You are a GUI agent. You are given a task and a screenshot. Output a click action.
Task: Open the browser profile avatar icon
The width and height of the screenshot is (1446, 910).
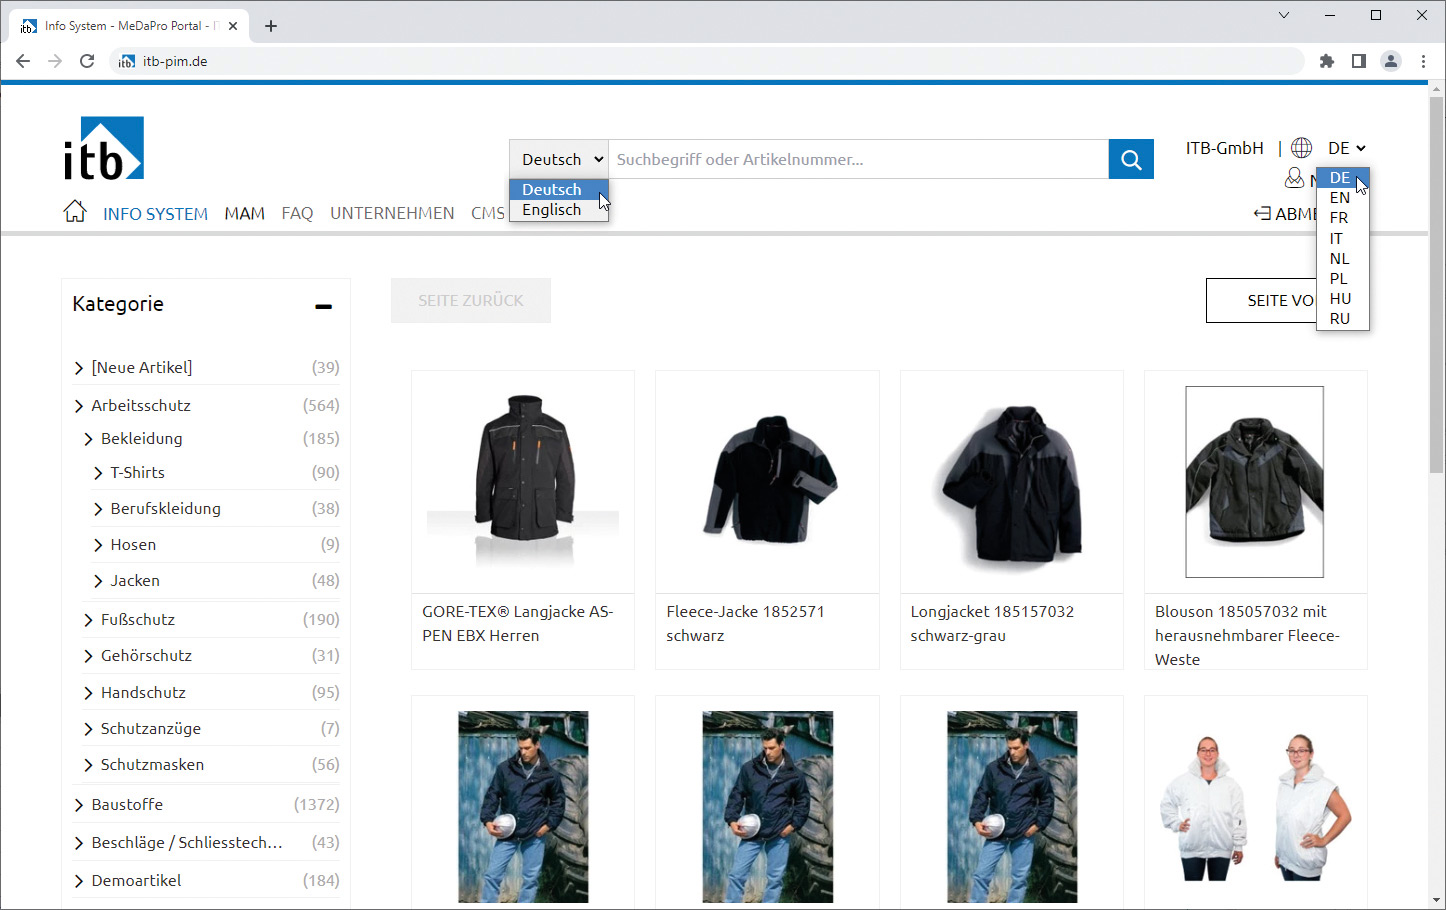point(1390,61)
